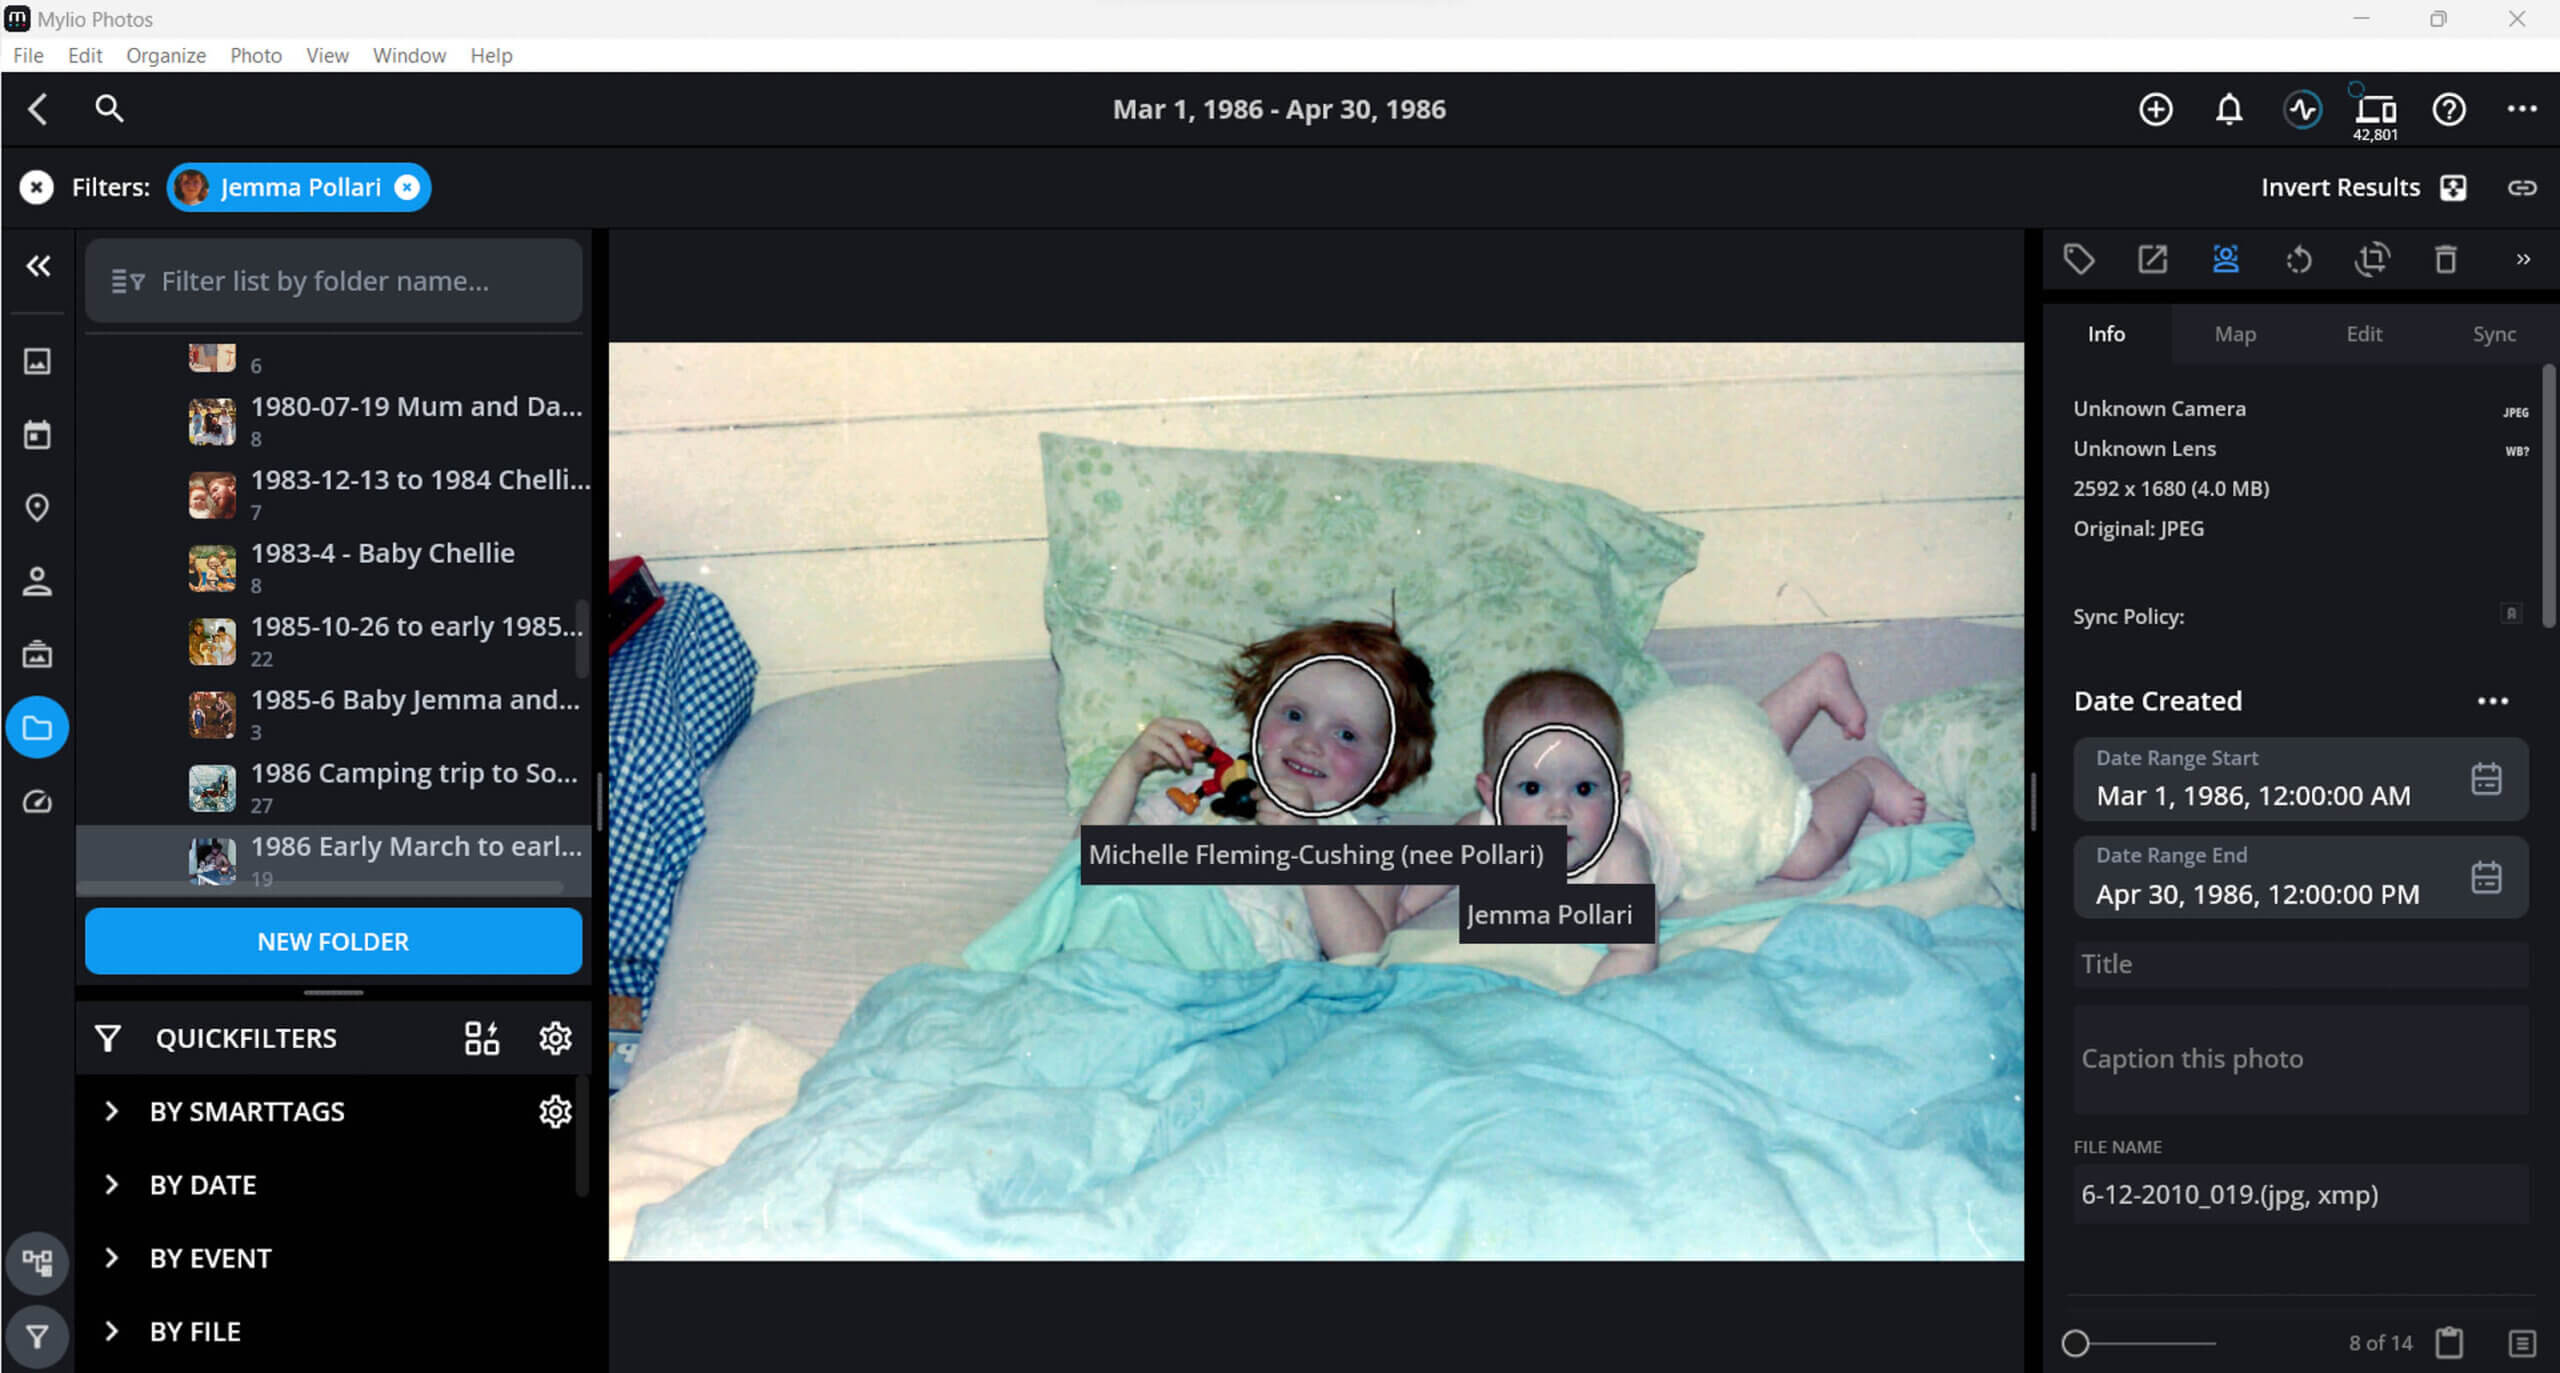The image size is (2560, 1373).
Task: Open the Calendar view in sidebar
Action: [37, 435]
